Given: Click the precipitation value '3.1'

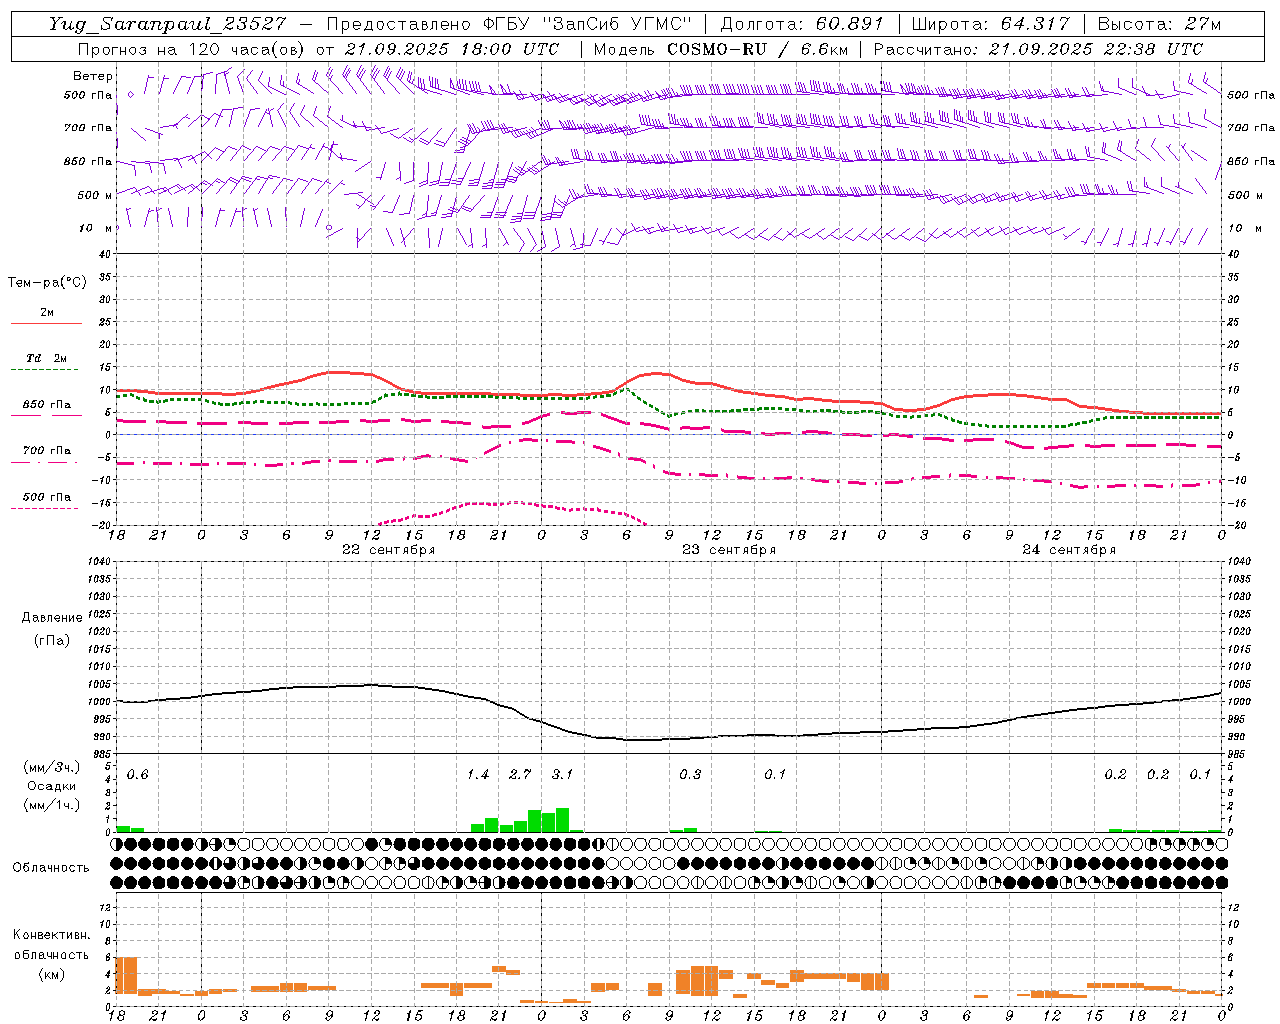Looking at the screenshot, I should pos(562,775).
